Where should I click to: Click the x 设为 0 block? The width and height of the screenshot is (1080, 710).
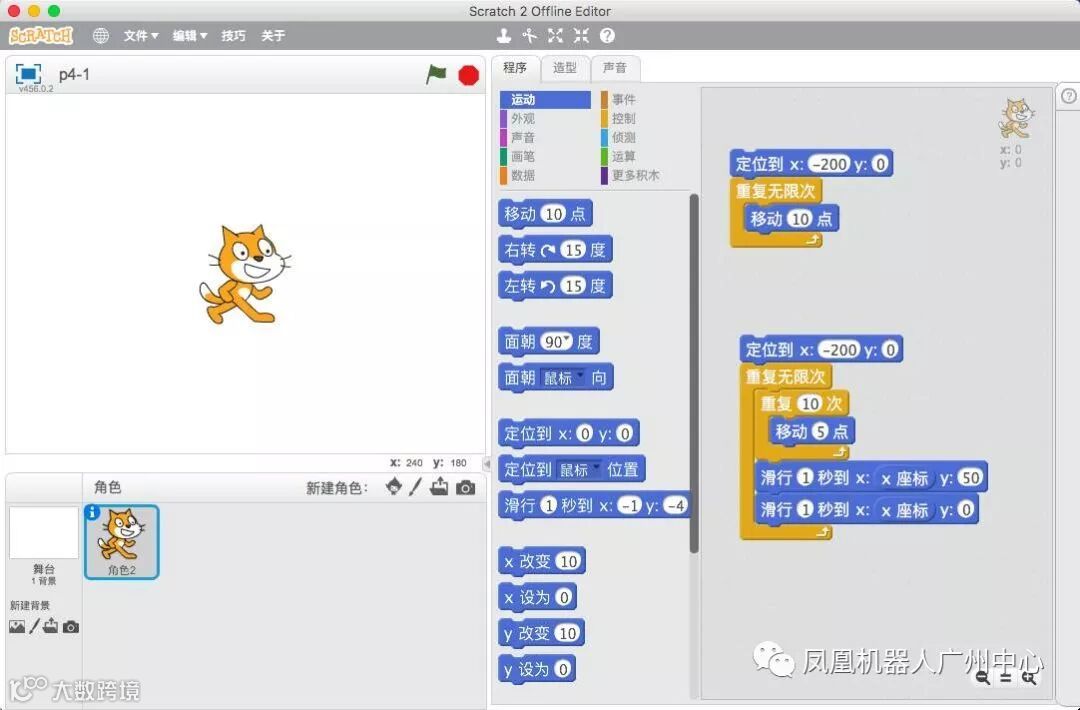coord(537,597)
